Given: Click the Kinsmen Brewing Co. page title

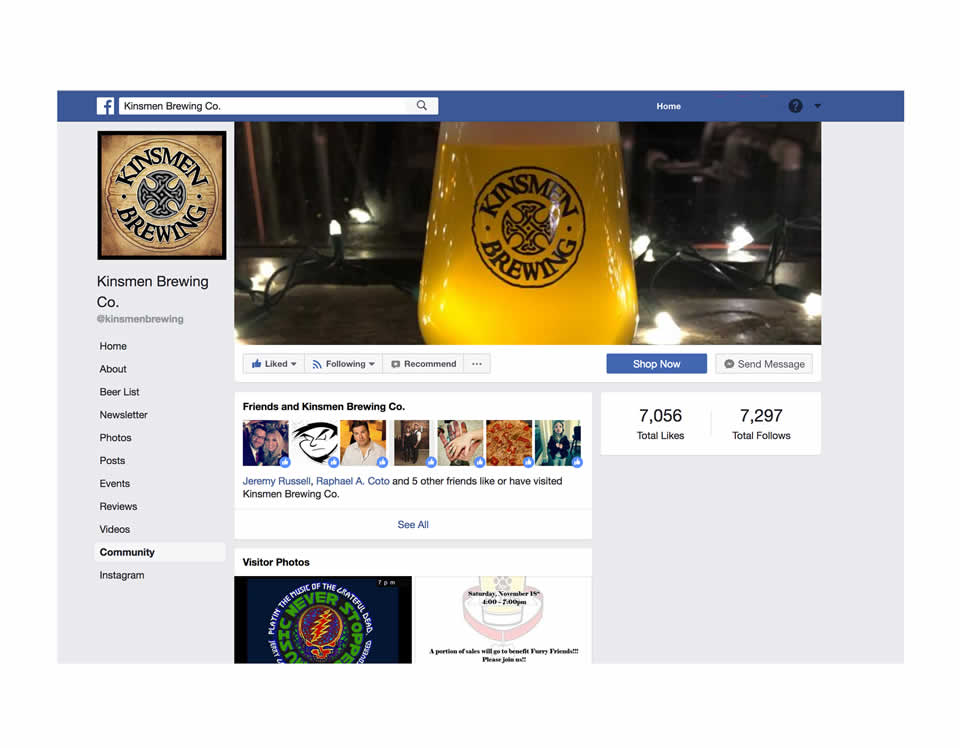Looking at the screenshot, I should [152, 291].
